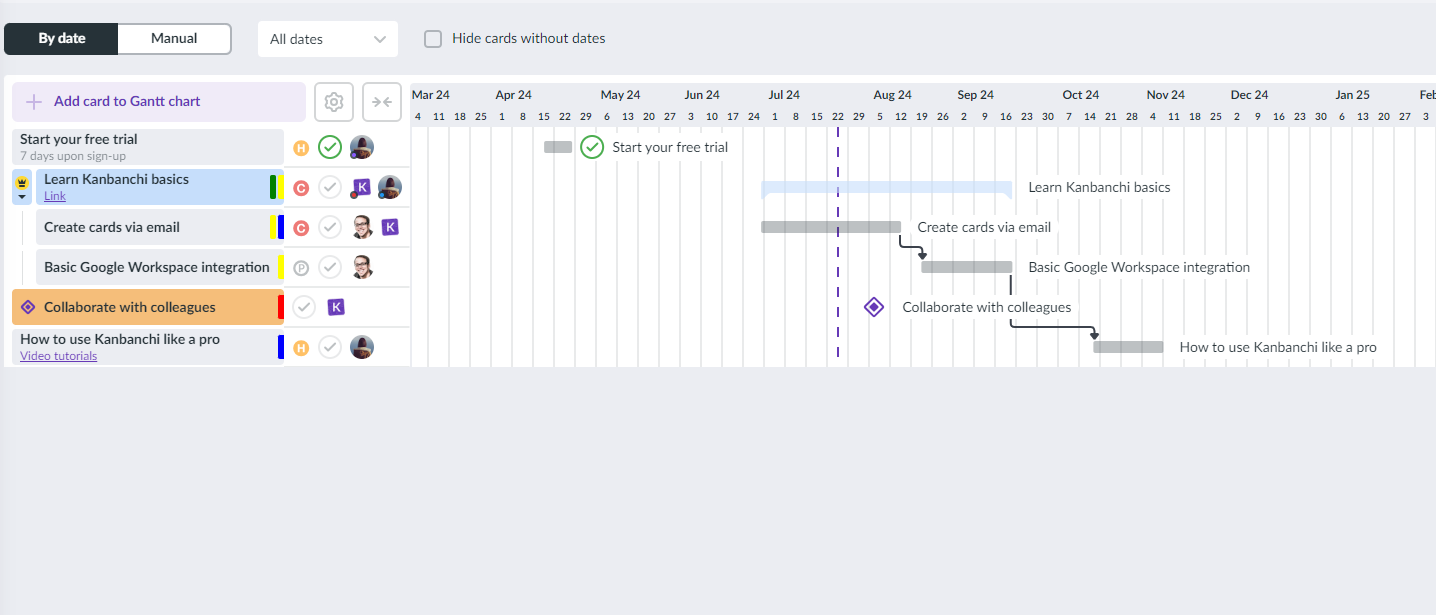
Task: Open the All dates dropdown
Action: tap(328, 39)
